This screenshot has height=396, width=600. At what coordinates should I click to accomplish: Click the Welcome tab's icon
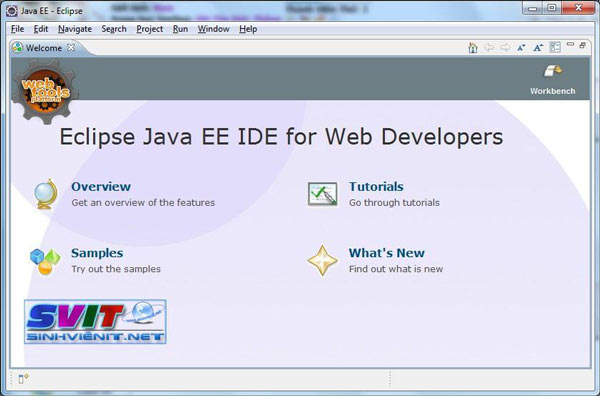pos(17,48)
